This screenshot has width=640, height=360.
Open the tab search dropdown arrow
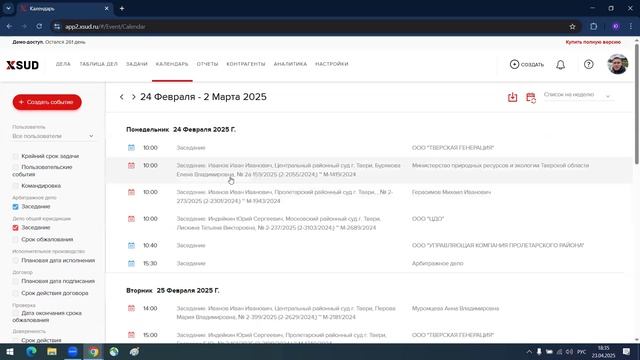click(x=8, y=8)
